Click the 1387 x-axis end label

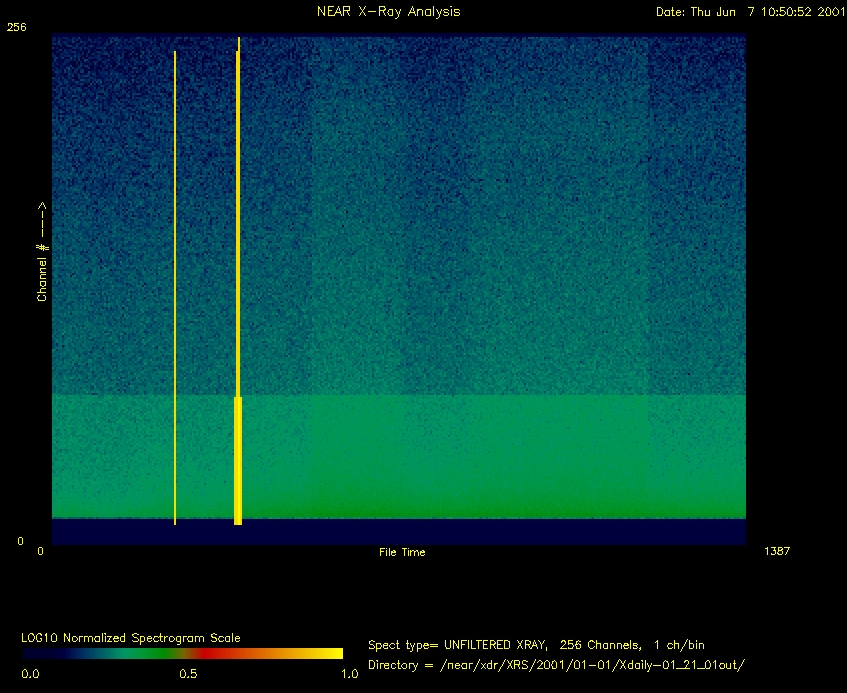(777, 552)
